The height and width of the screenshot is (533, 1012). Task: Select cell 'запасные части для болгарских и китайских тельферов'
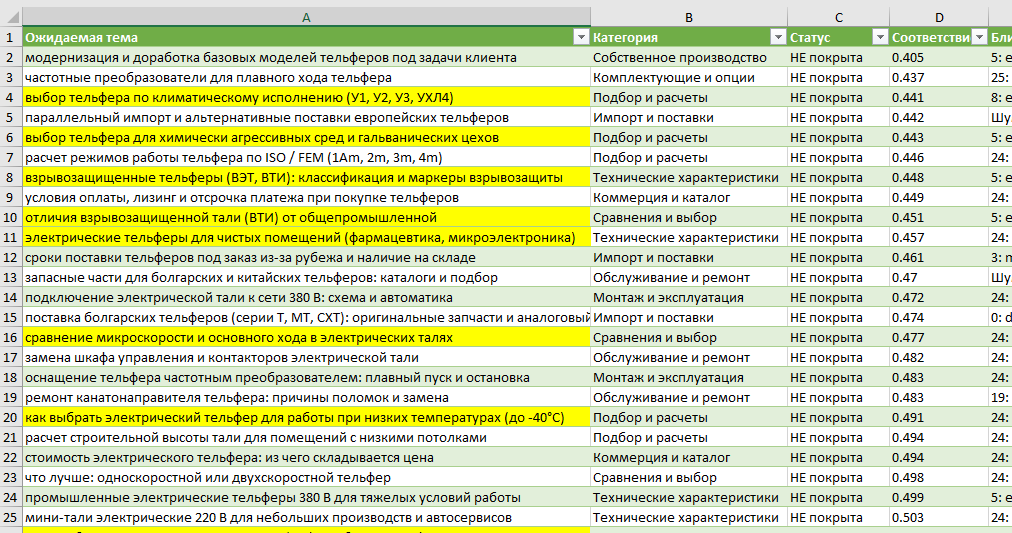pos(306,277)
